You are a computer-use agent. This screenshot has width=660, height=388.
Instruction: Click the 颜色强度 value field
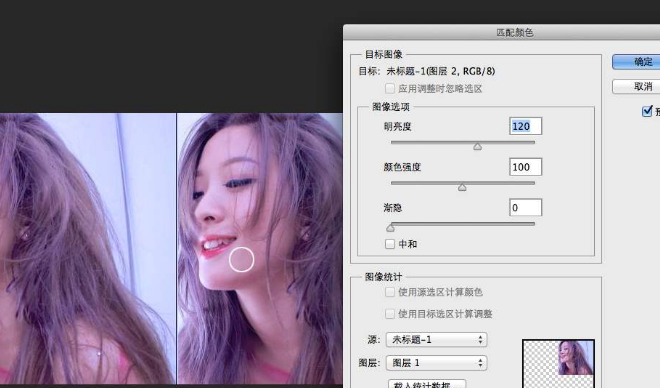tap(525, 167)
